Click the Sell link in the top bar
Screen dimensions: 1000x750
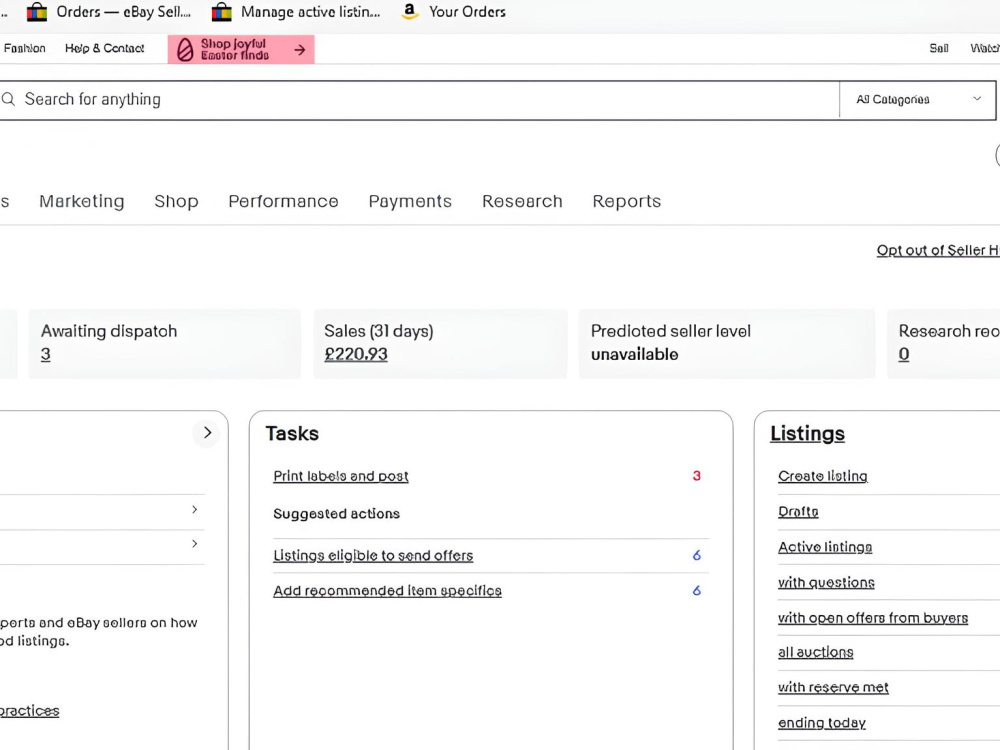[939, 48]
